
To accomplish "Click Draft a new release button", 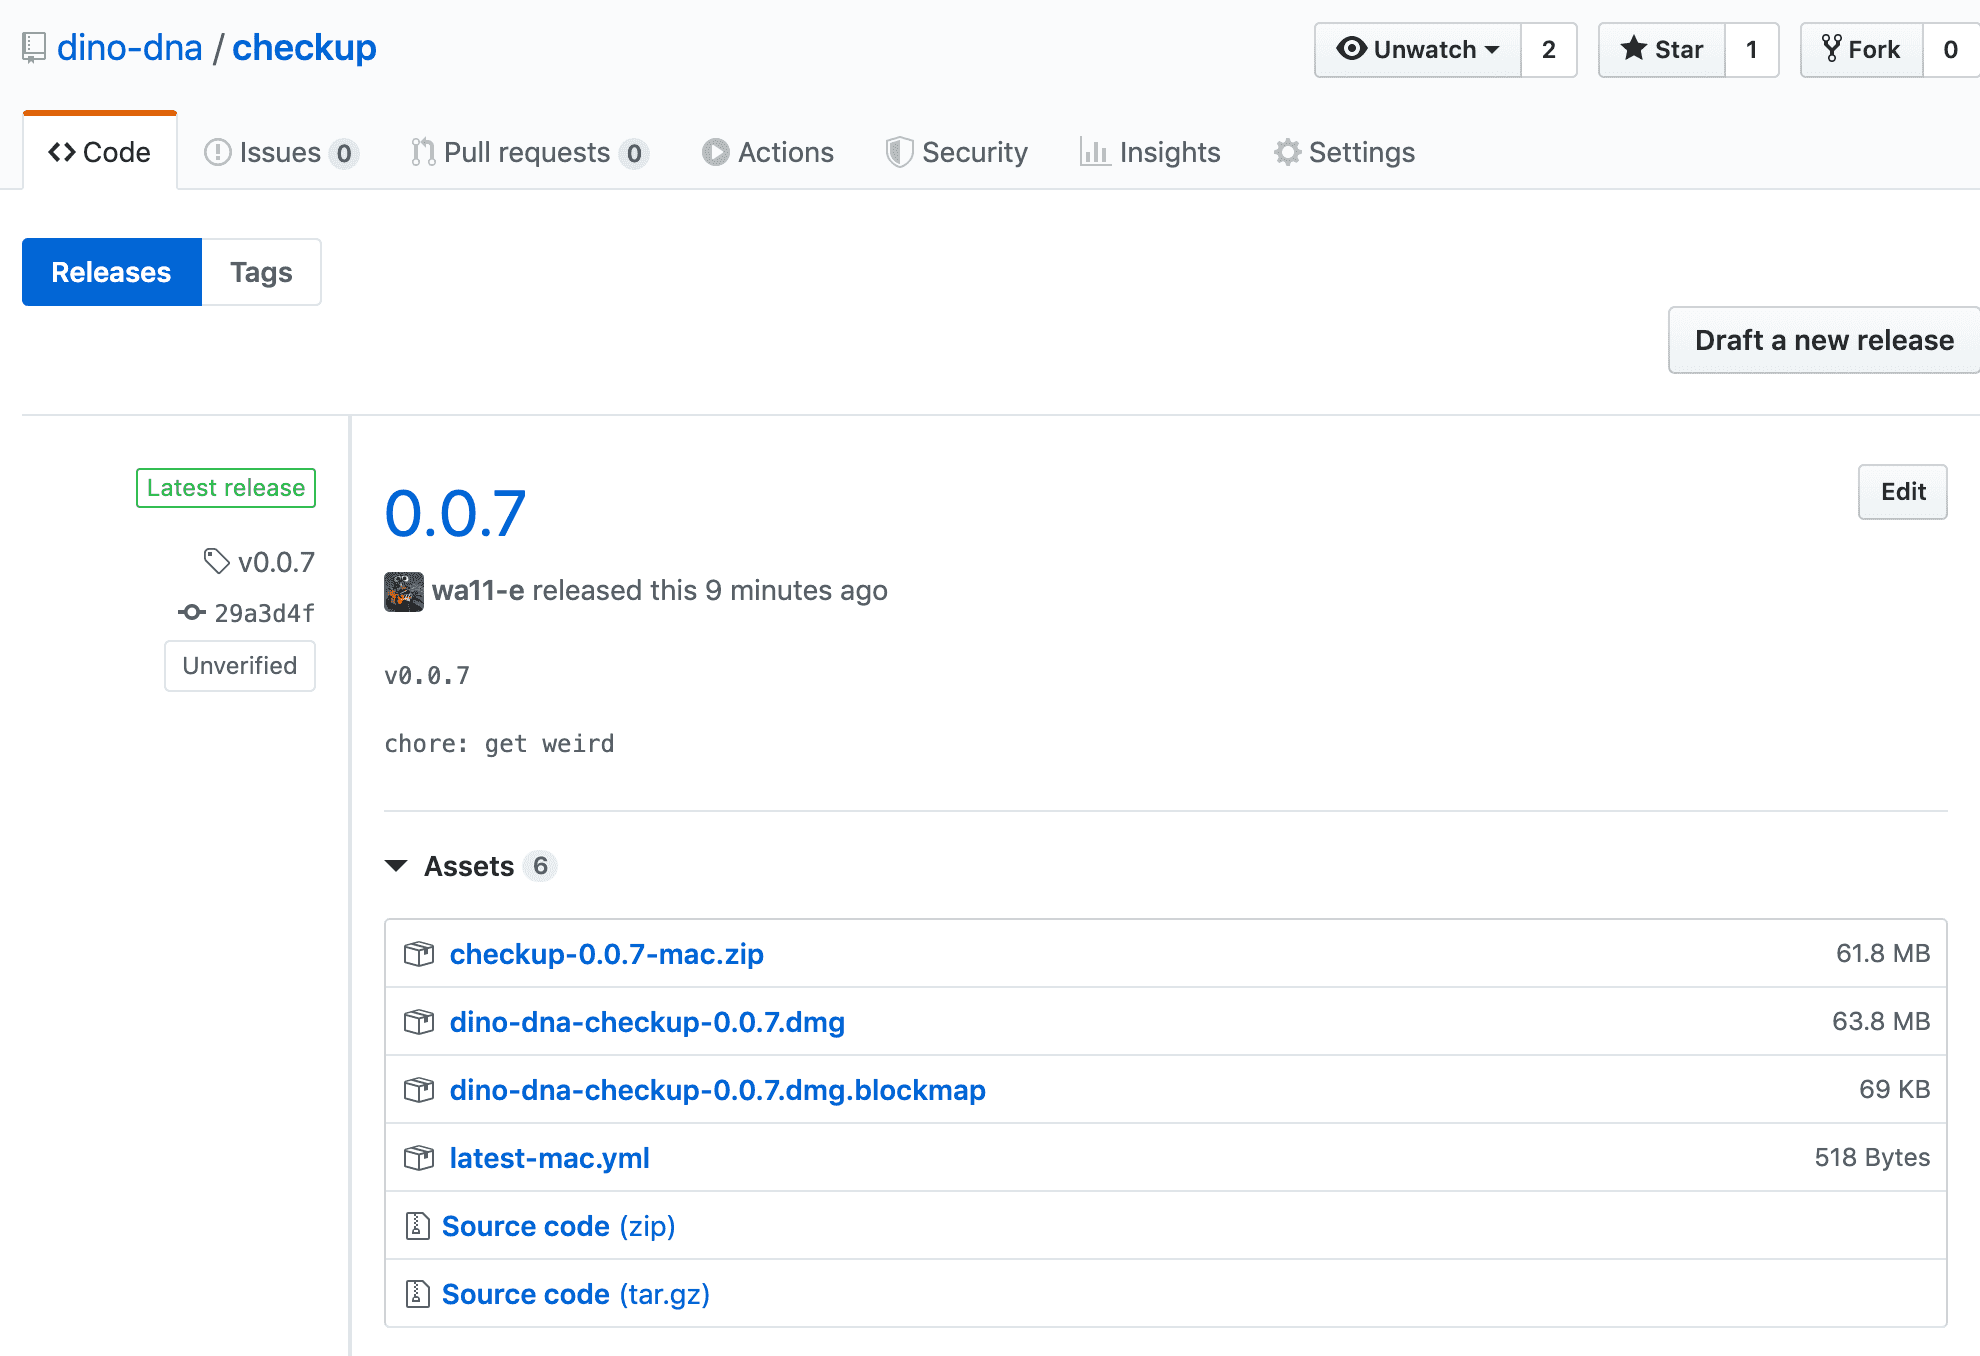I will (x=1823, y=340).
